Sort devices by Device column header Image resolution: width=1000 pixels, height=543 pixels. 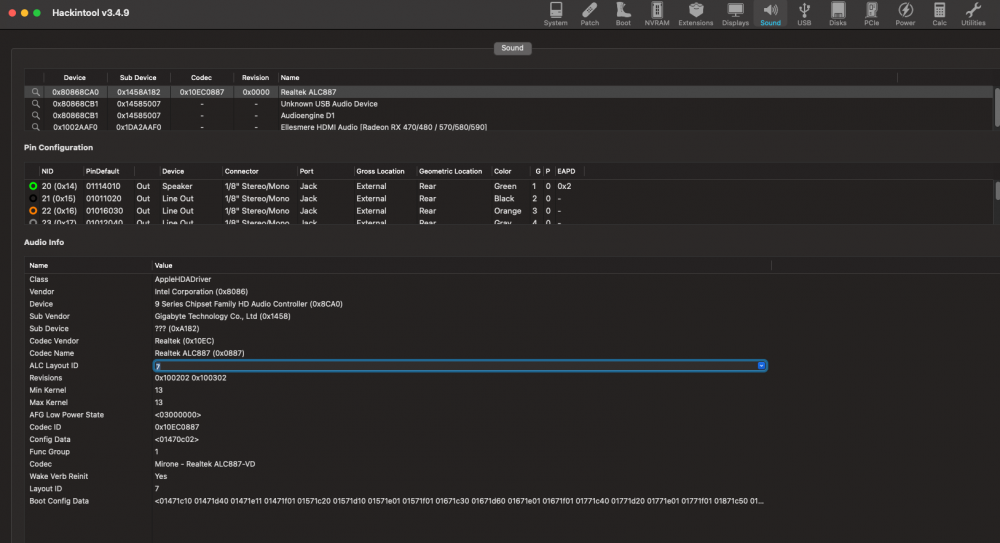point(75,78)
